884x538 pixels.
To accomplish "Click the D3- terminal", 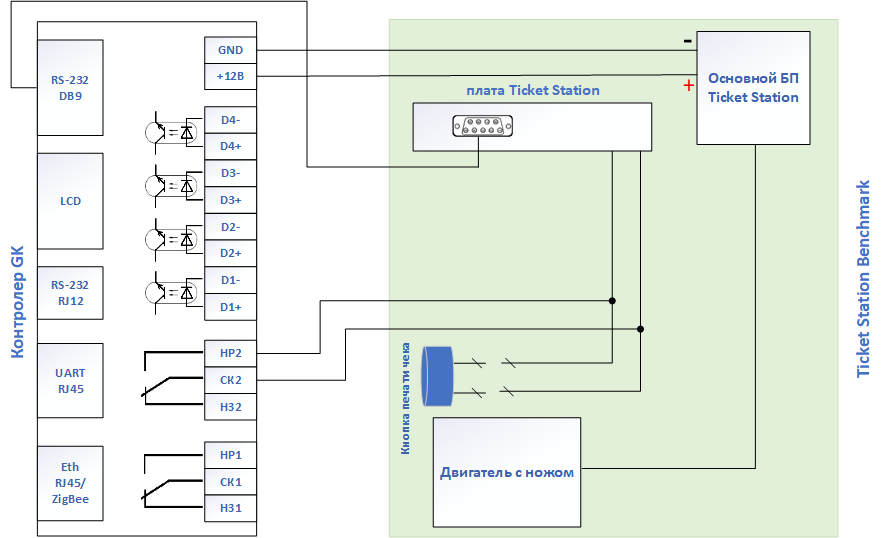I will click(x=230, y=173).
